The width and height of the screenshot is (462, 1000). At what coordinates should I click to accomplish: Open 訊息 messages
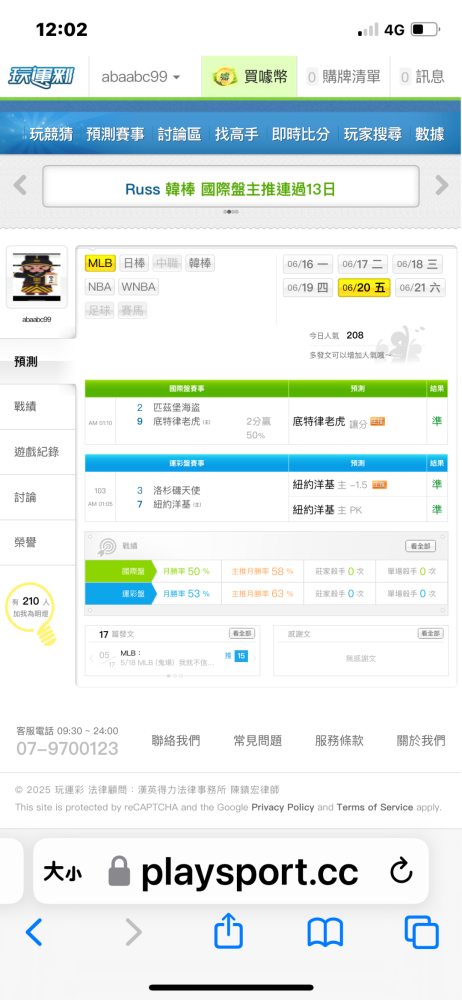click(422, 77)
